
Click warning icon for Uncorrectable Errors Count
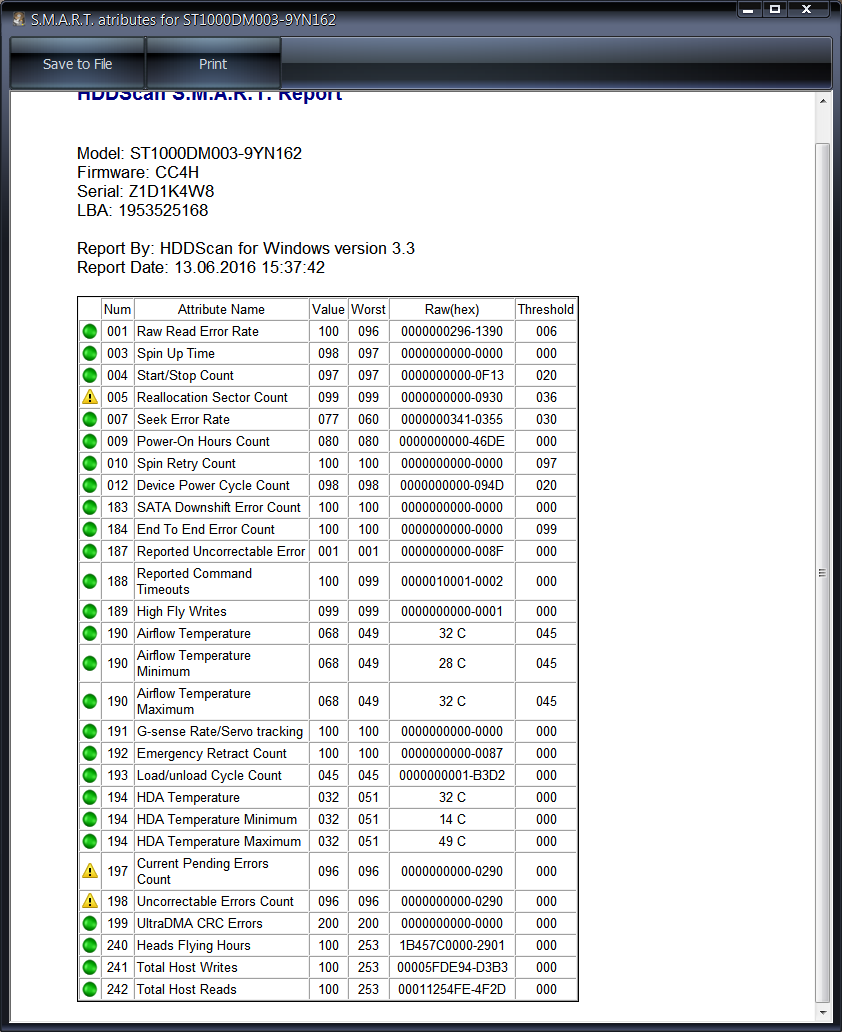(90, 901)
